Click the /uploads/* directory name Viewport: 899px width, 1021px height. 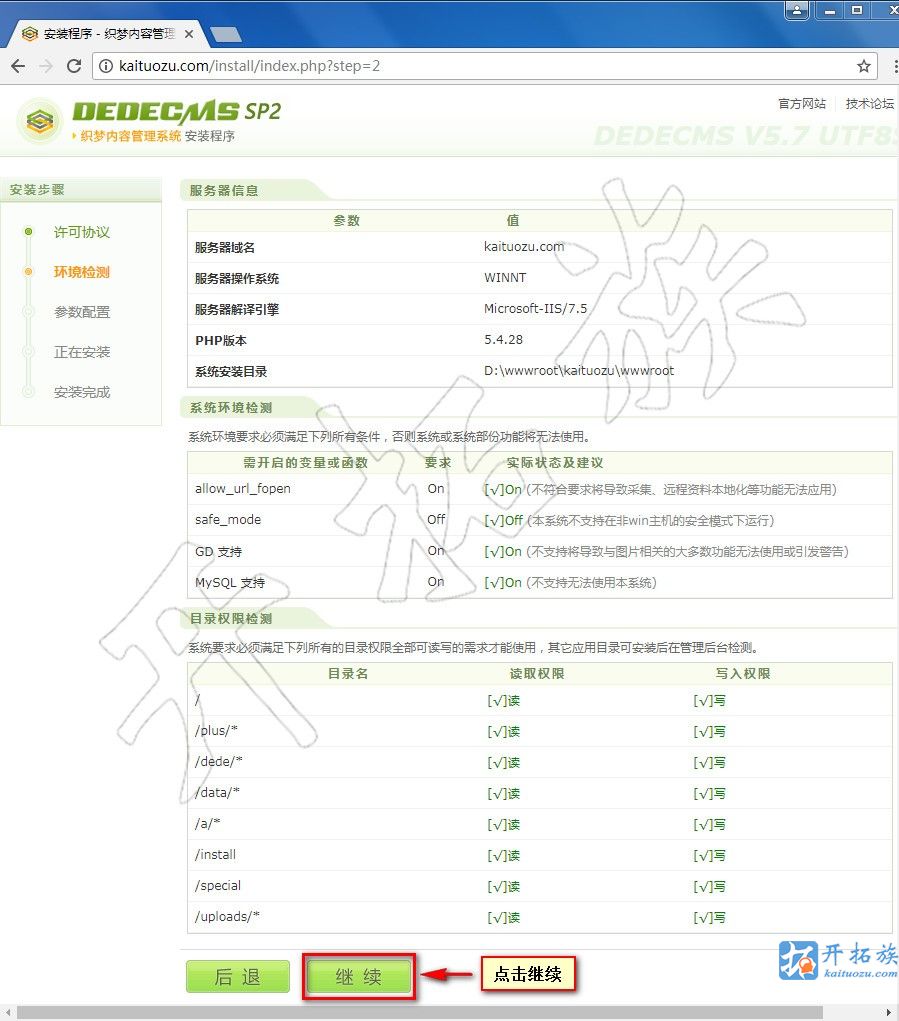coord(227,916)
